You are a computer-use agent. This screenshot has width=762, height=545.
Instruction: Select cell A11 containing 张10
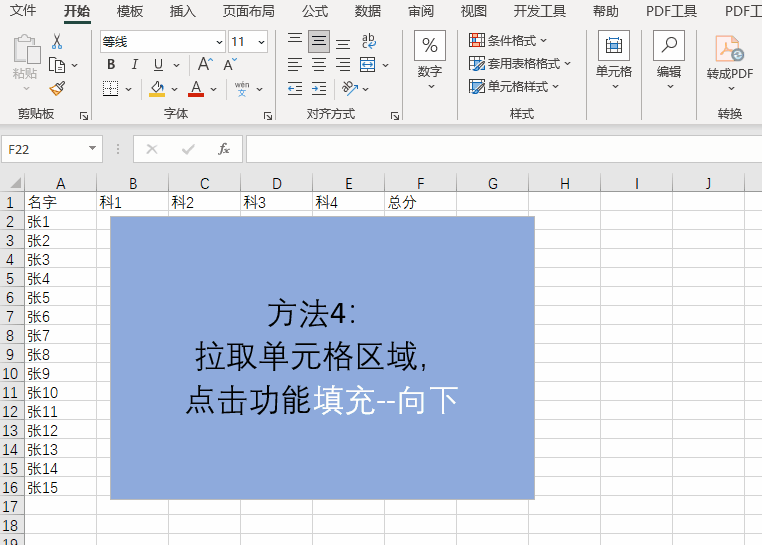click(60, 392)
